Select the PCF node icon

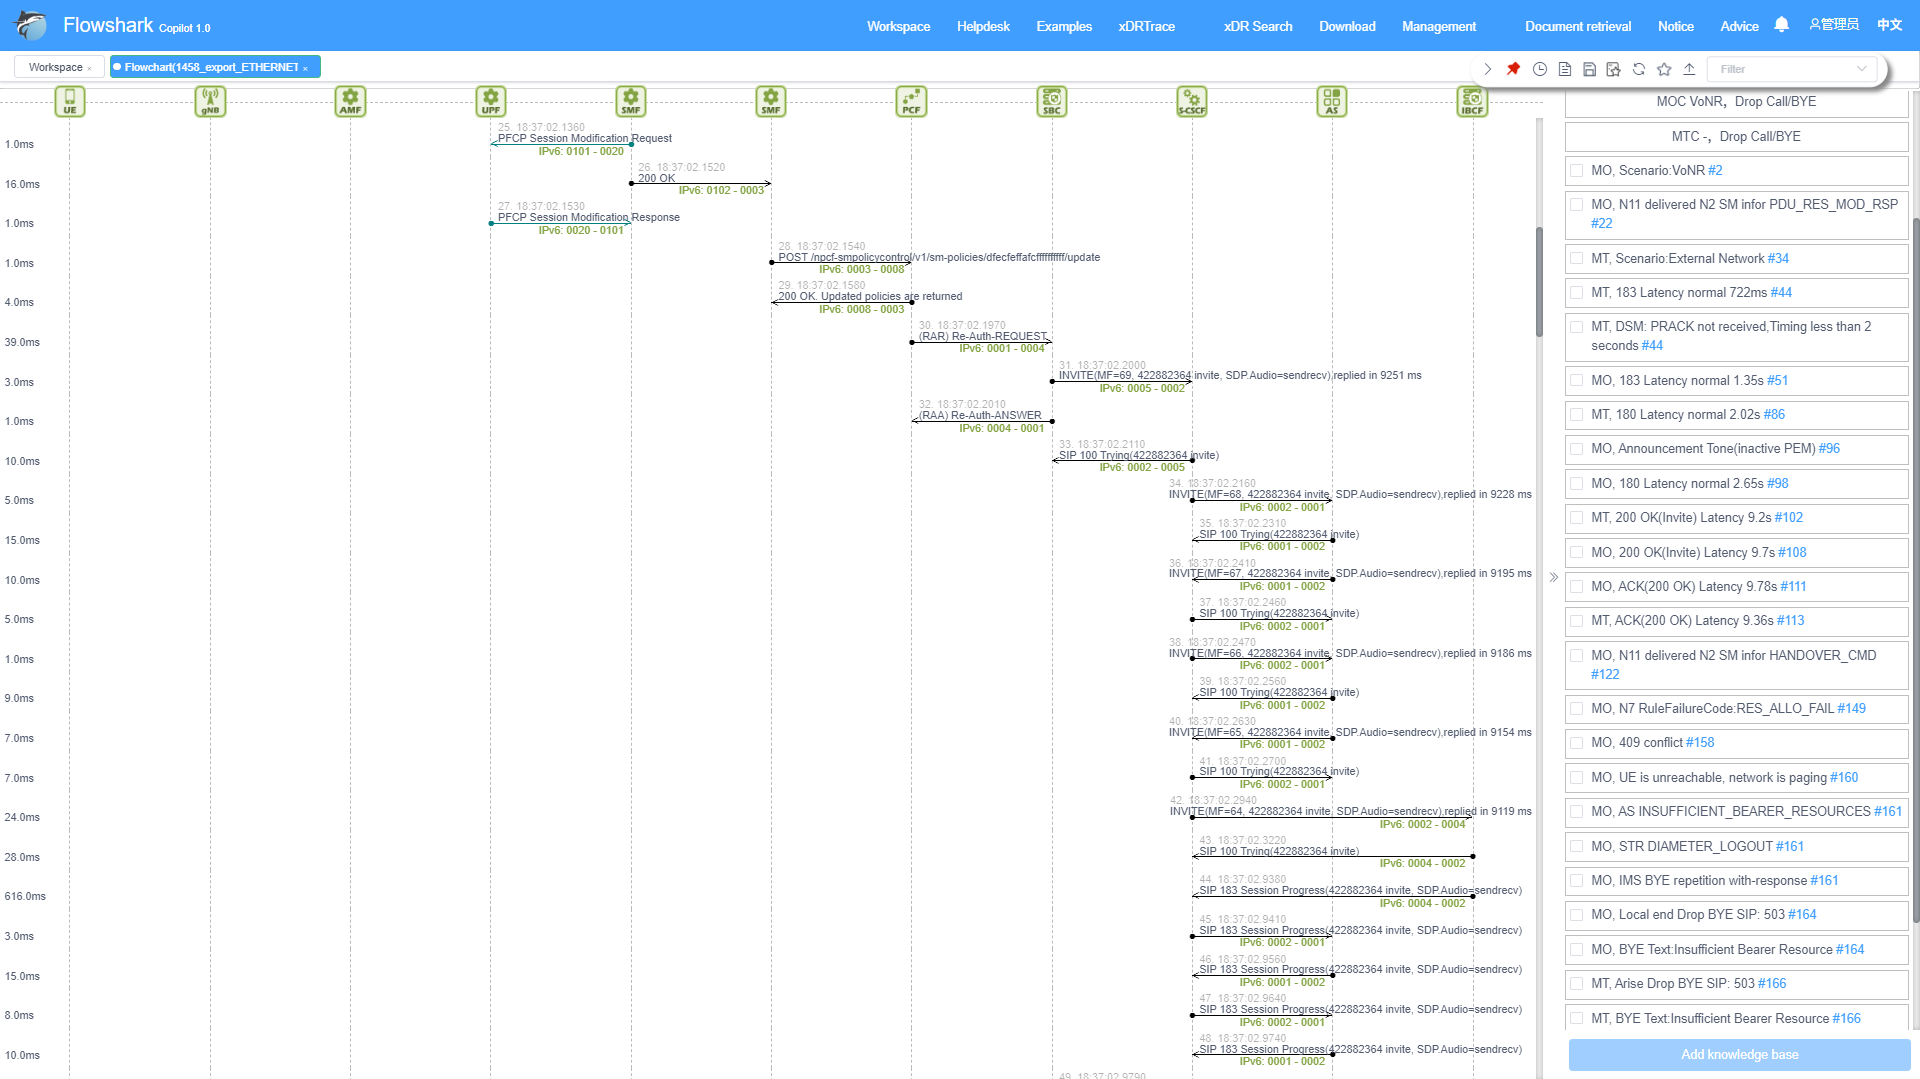tap(911, 101)
